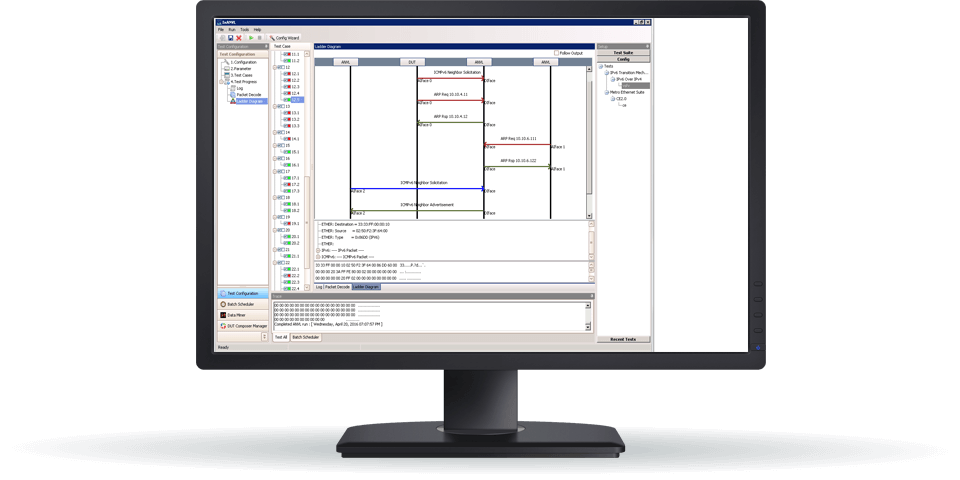Click the Stop icon in the toolbar
The image size is (960, 480).
(x=260, y=37)
